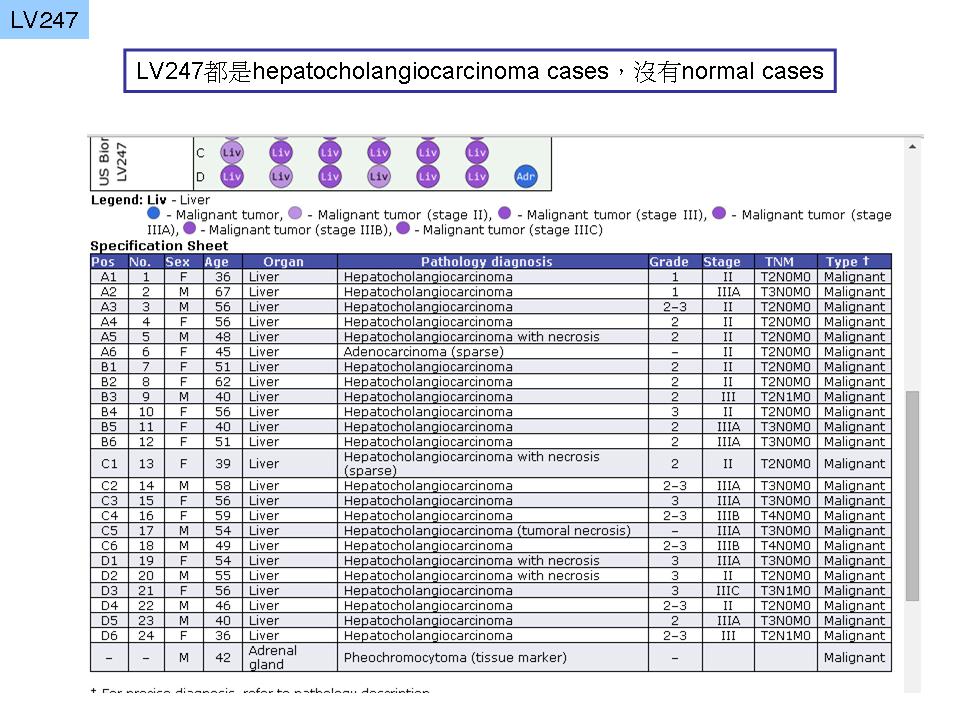Screen dimensions: 960x720
Task: Click the fourth Liv core in row C
Action: click(x=378, y=152)
